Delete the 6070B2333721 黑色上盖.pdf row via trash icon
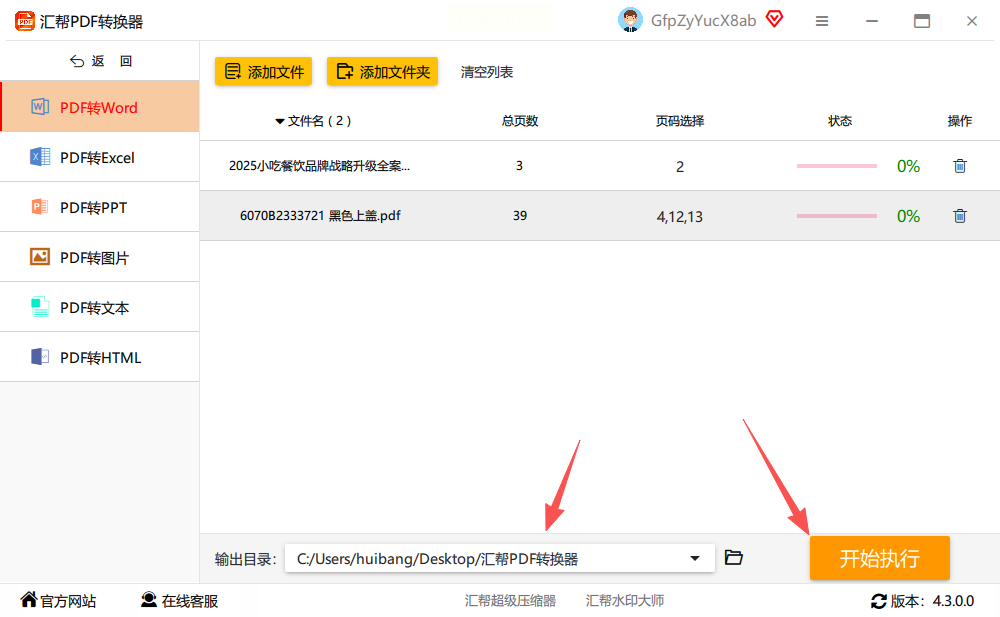Image resolution: width=1000 pixels, height=617 pixels. click(960, 216)
